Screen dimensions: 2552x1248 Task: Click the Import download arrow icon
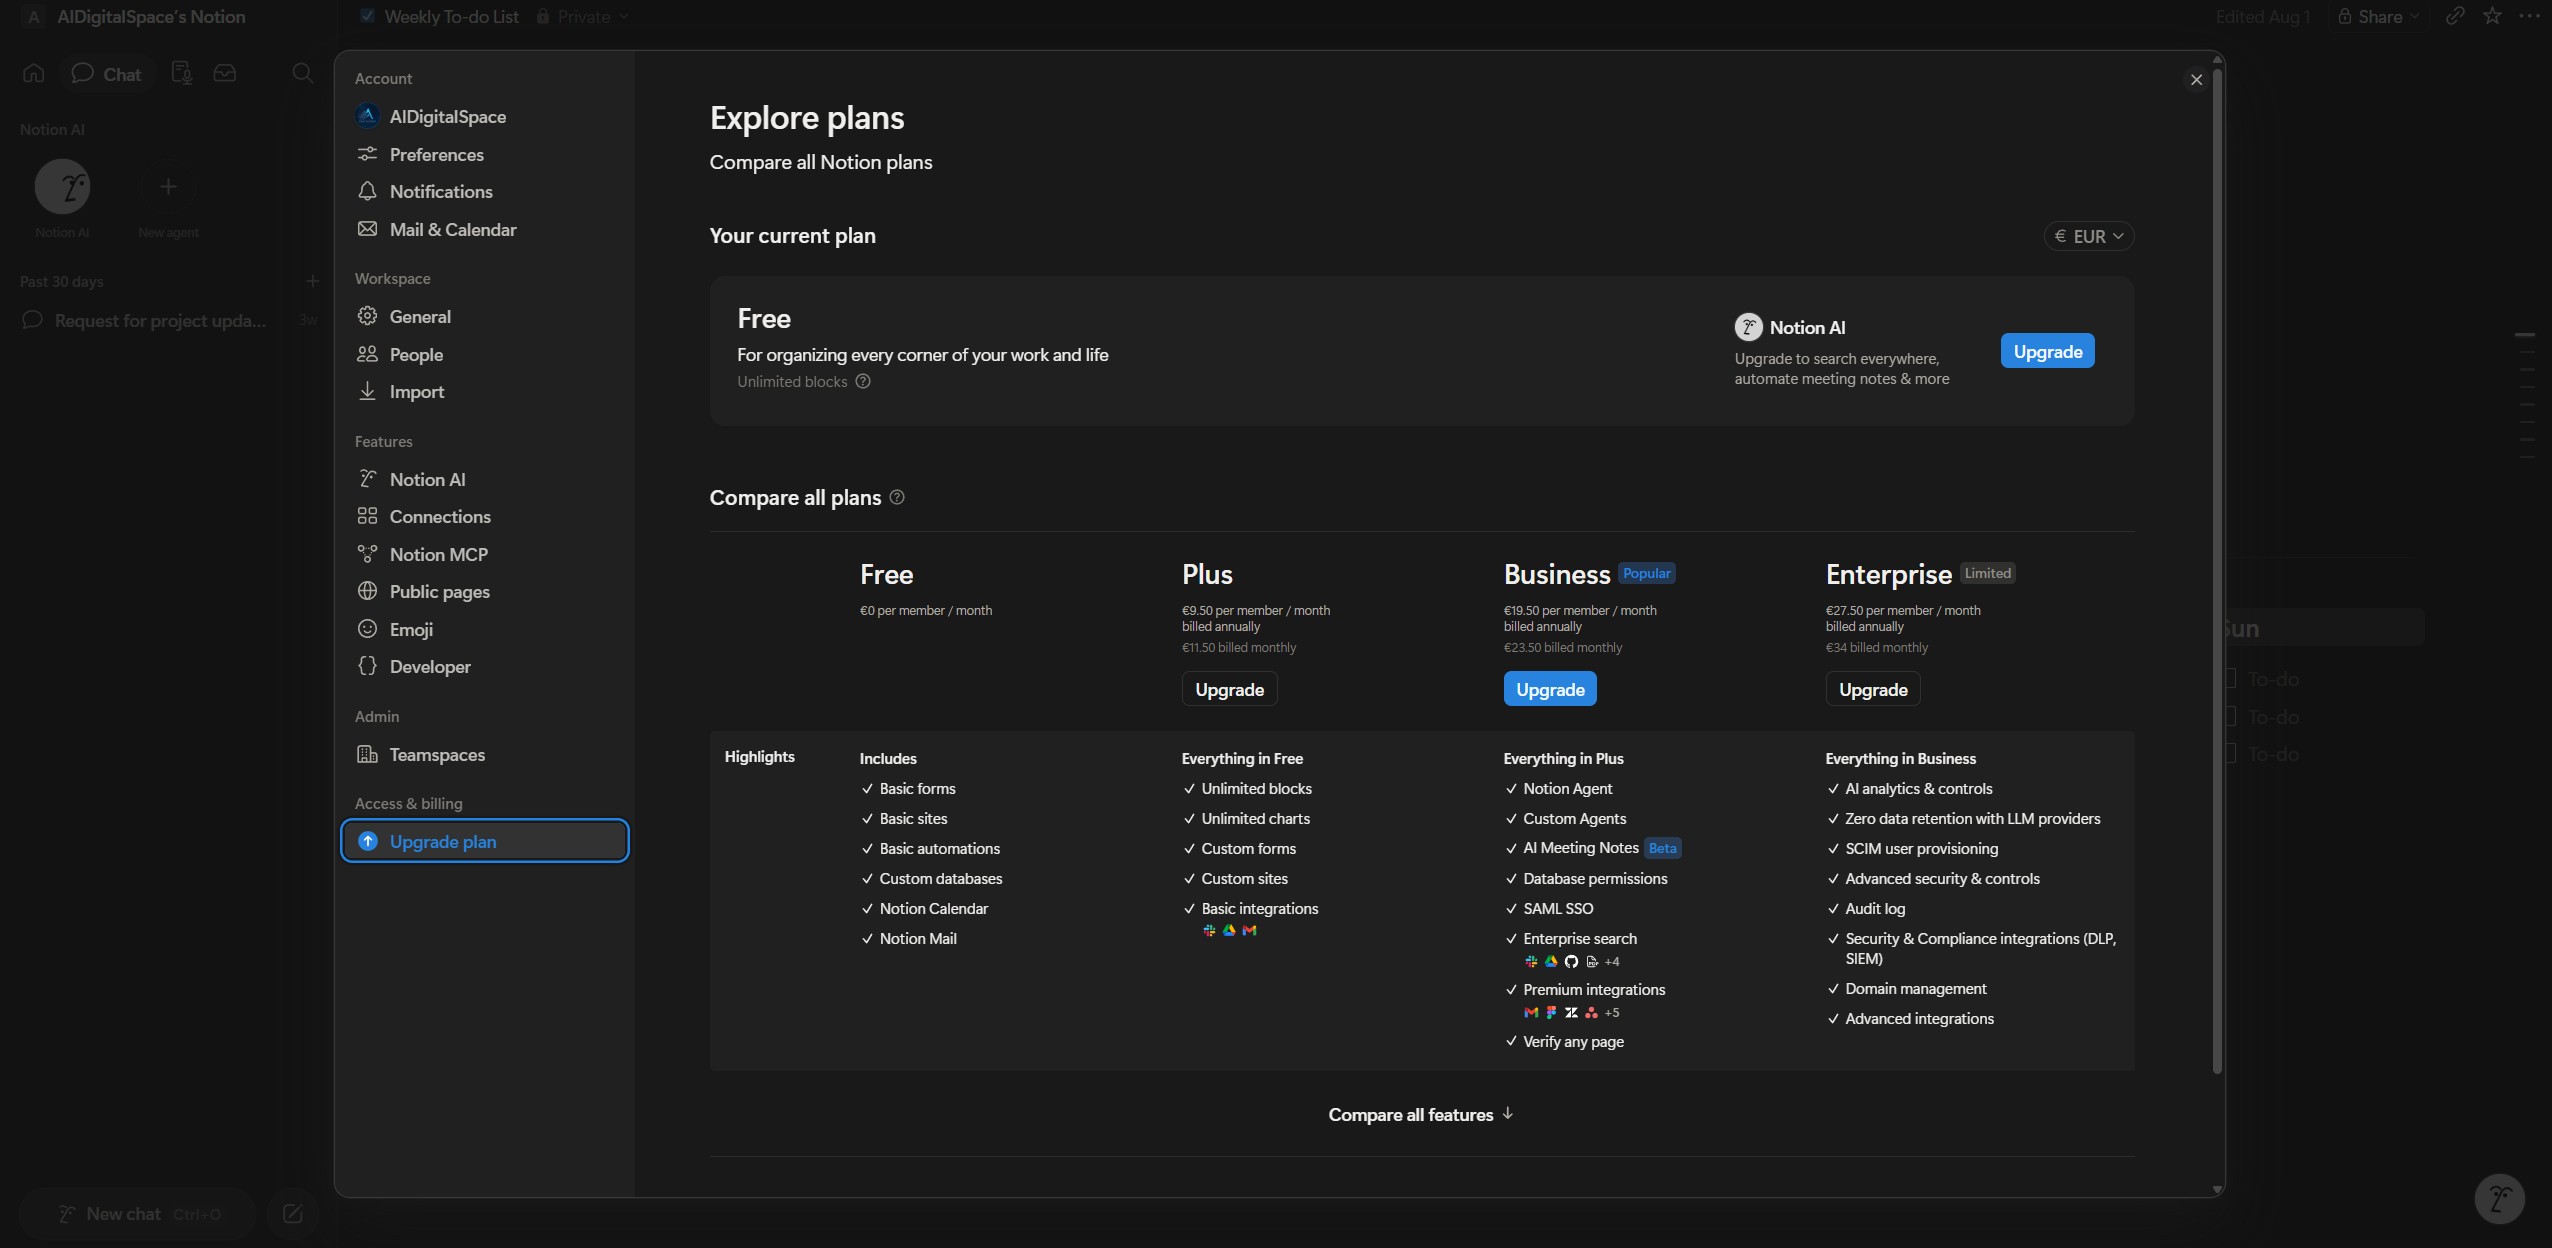tap(367, 391)
